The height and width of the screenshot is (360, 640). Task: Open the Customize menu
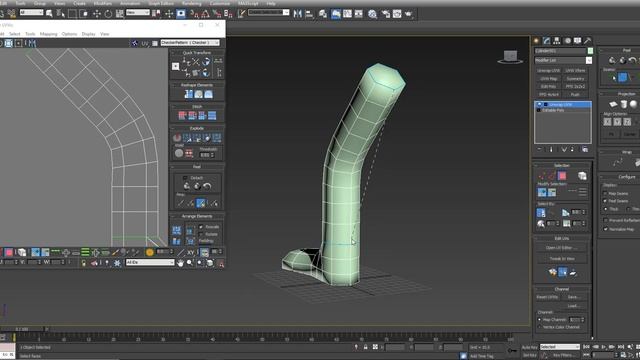click(220, 3)
